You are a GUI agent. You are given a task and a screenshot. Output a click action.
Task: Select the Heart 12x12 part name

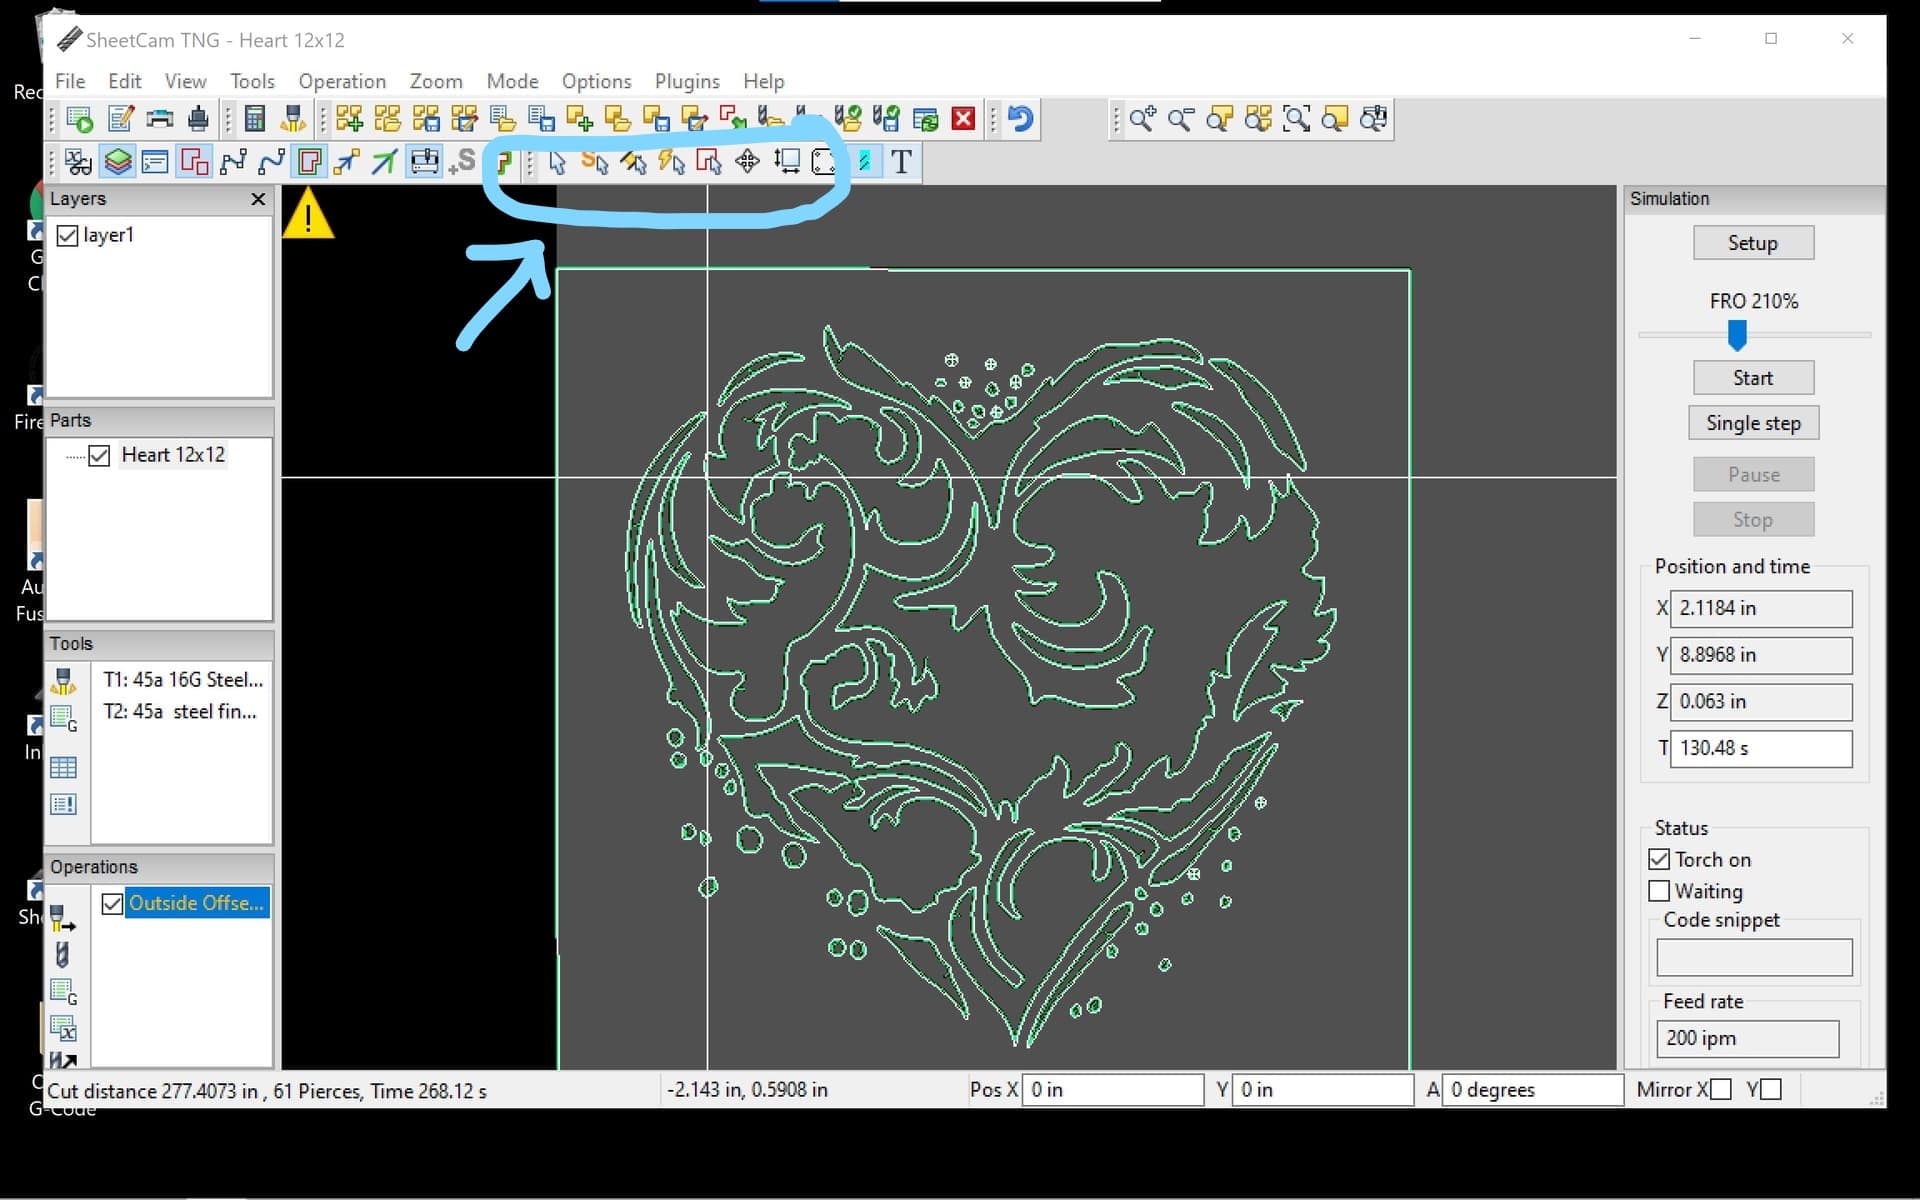tap(173, 455)
